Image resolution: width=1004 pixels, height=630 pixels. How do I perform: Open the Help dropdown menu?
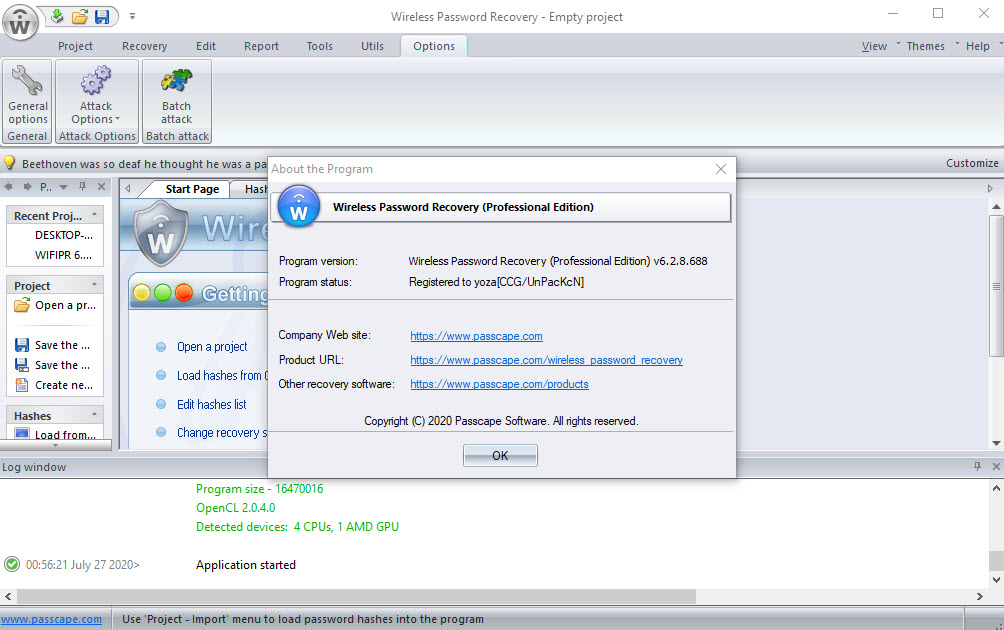[x=978, y=46]
